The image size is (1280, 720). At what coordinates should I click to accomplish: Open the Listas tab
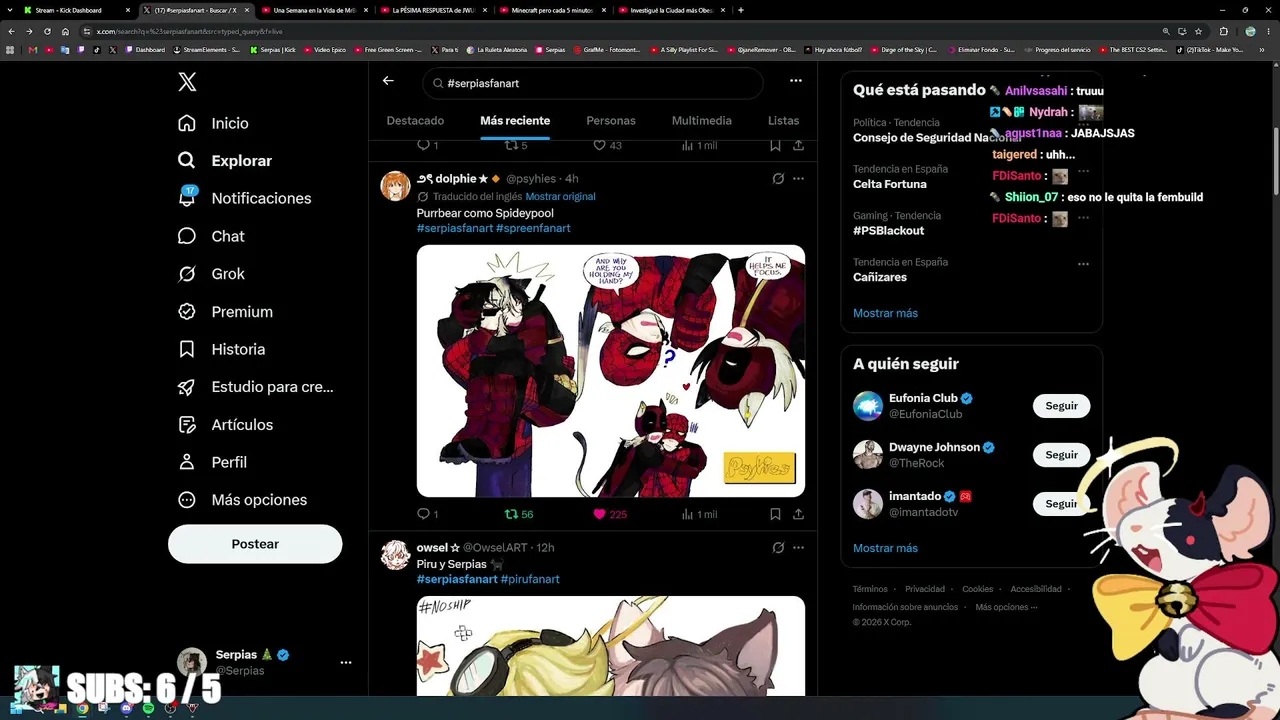783,121
